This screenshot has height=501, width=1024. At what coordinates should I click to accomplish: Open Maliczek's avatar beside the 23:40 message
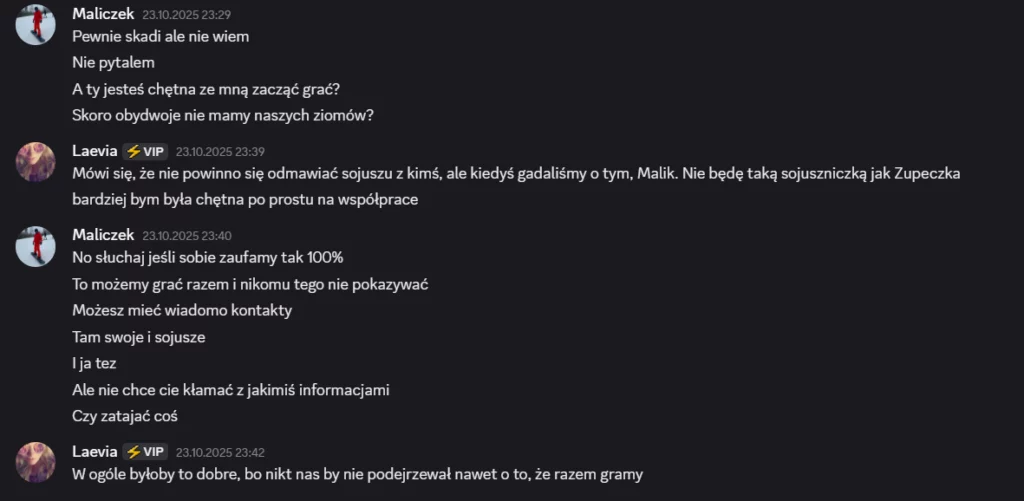pos(36,246)
